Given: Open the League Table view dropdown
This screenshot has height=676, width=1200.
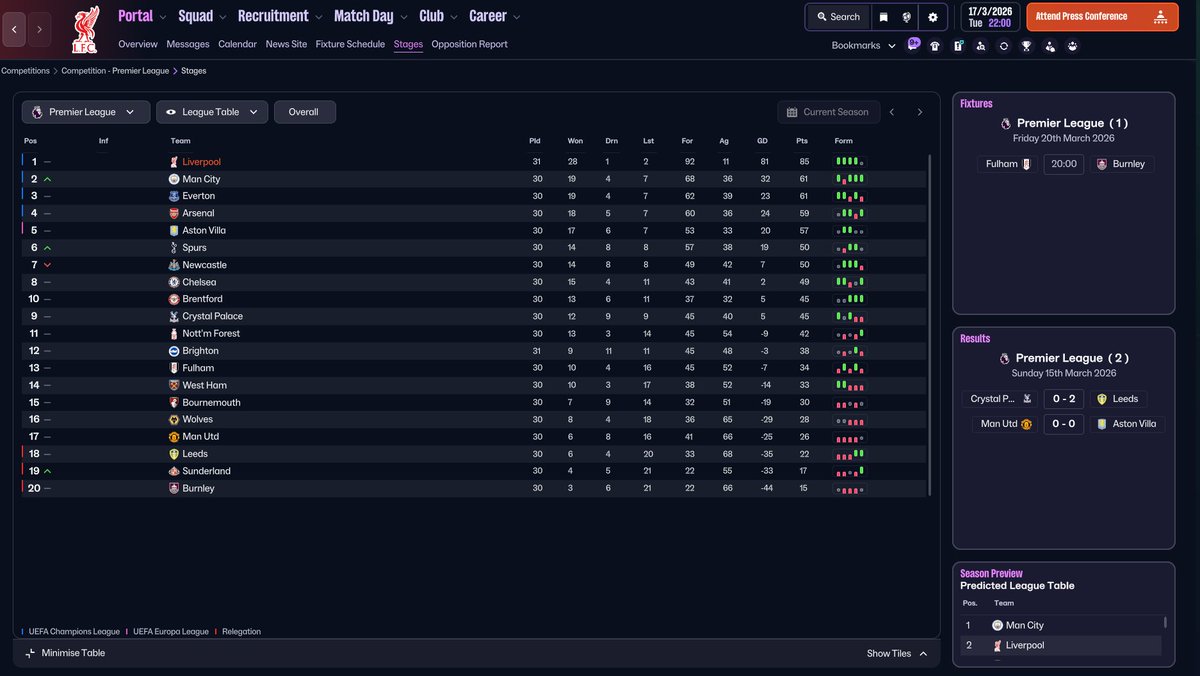Looking at the screenshot, I should tap(212, 112).
